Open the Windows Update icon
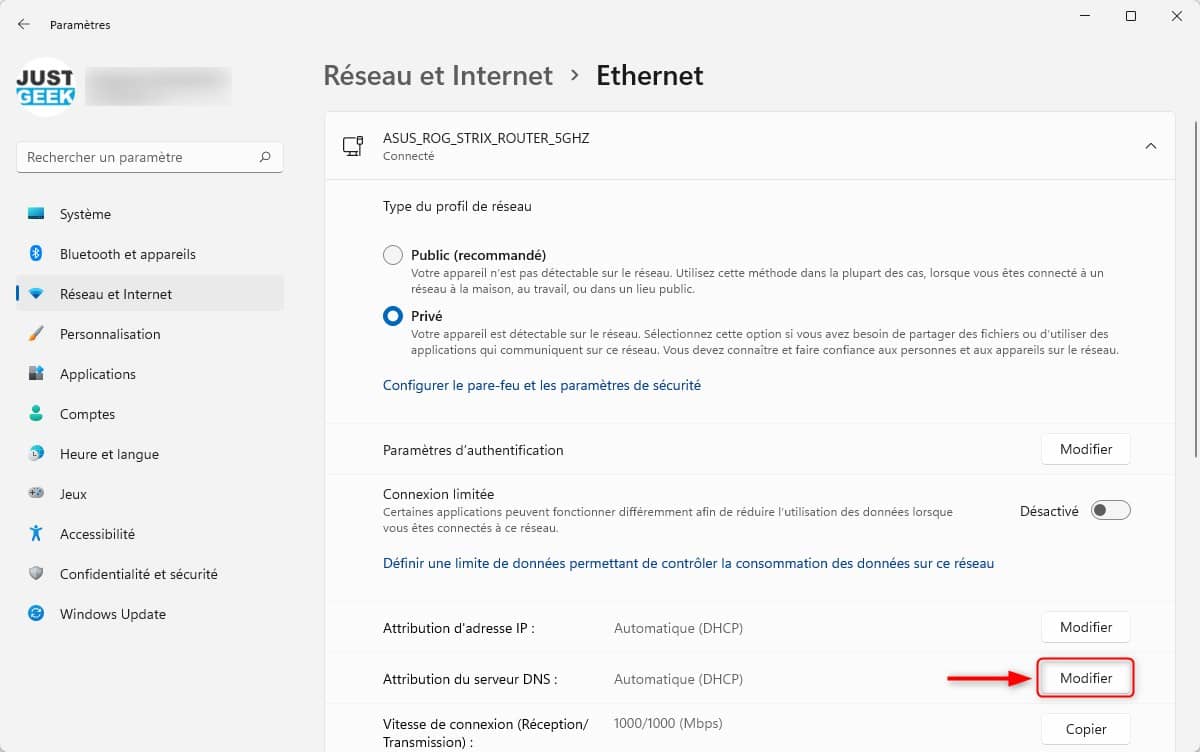Viewport: 1200px width, 752px height. [x=37, y=614]
